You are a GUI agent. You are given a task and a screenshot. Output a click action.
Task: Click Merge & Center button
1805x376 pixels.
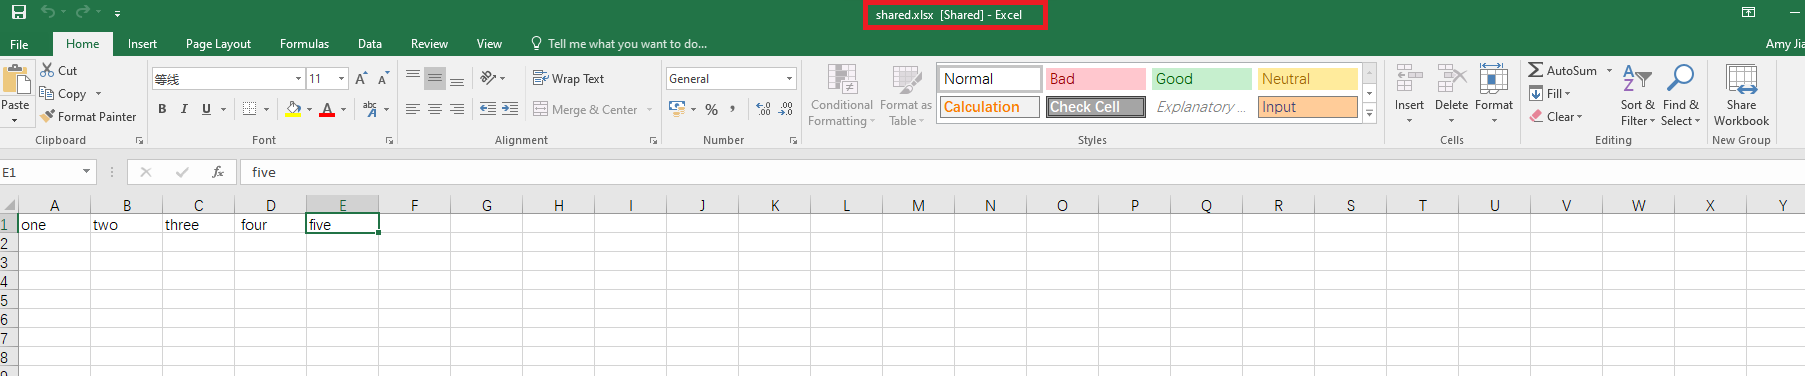[586, 110]
